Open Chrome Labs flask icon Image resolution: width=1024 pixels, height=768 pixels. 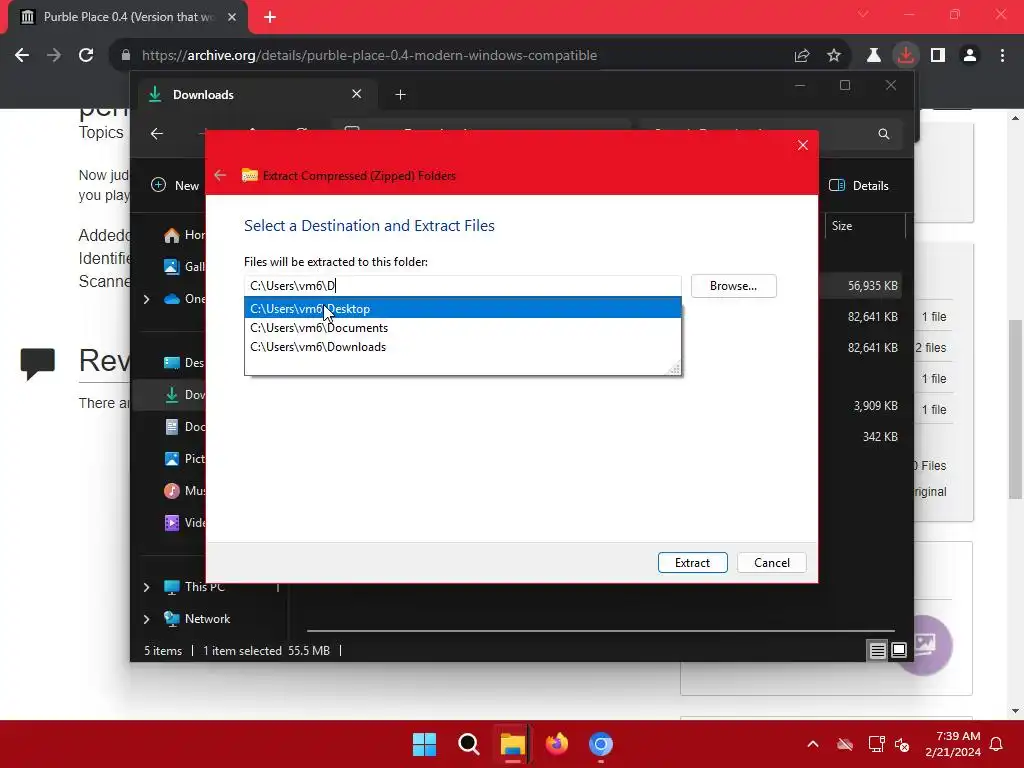(x=874, y=56)
